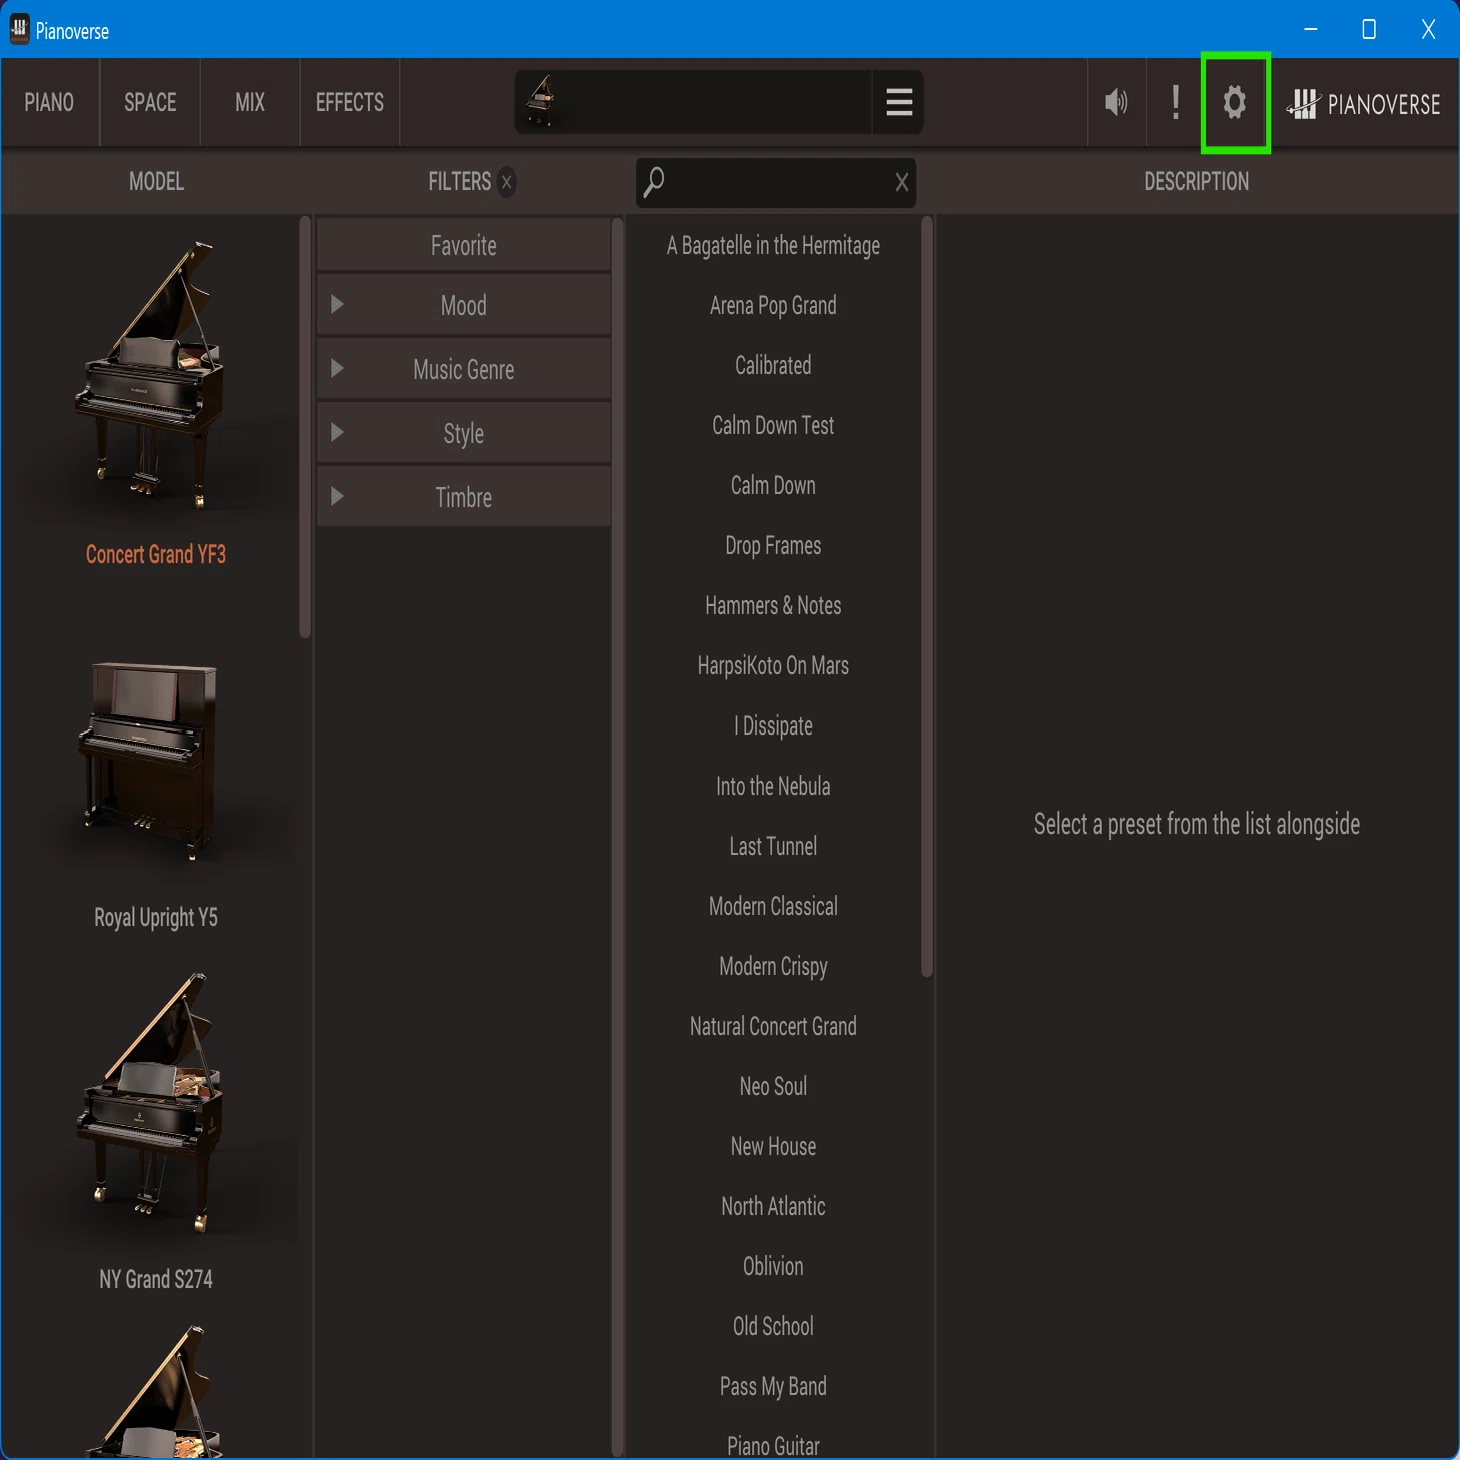This screenshot has width=1460, height=1460.
Task: Select the Modern Crispy preset
Action: coord(773,966)
